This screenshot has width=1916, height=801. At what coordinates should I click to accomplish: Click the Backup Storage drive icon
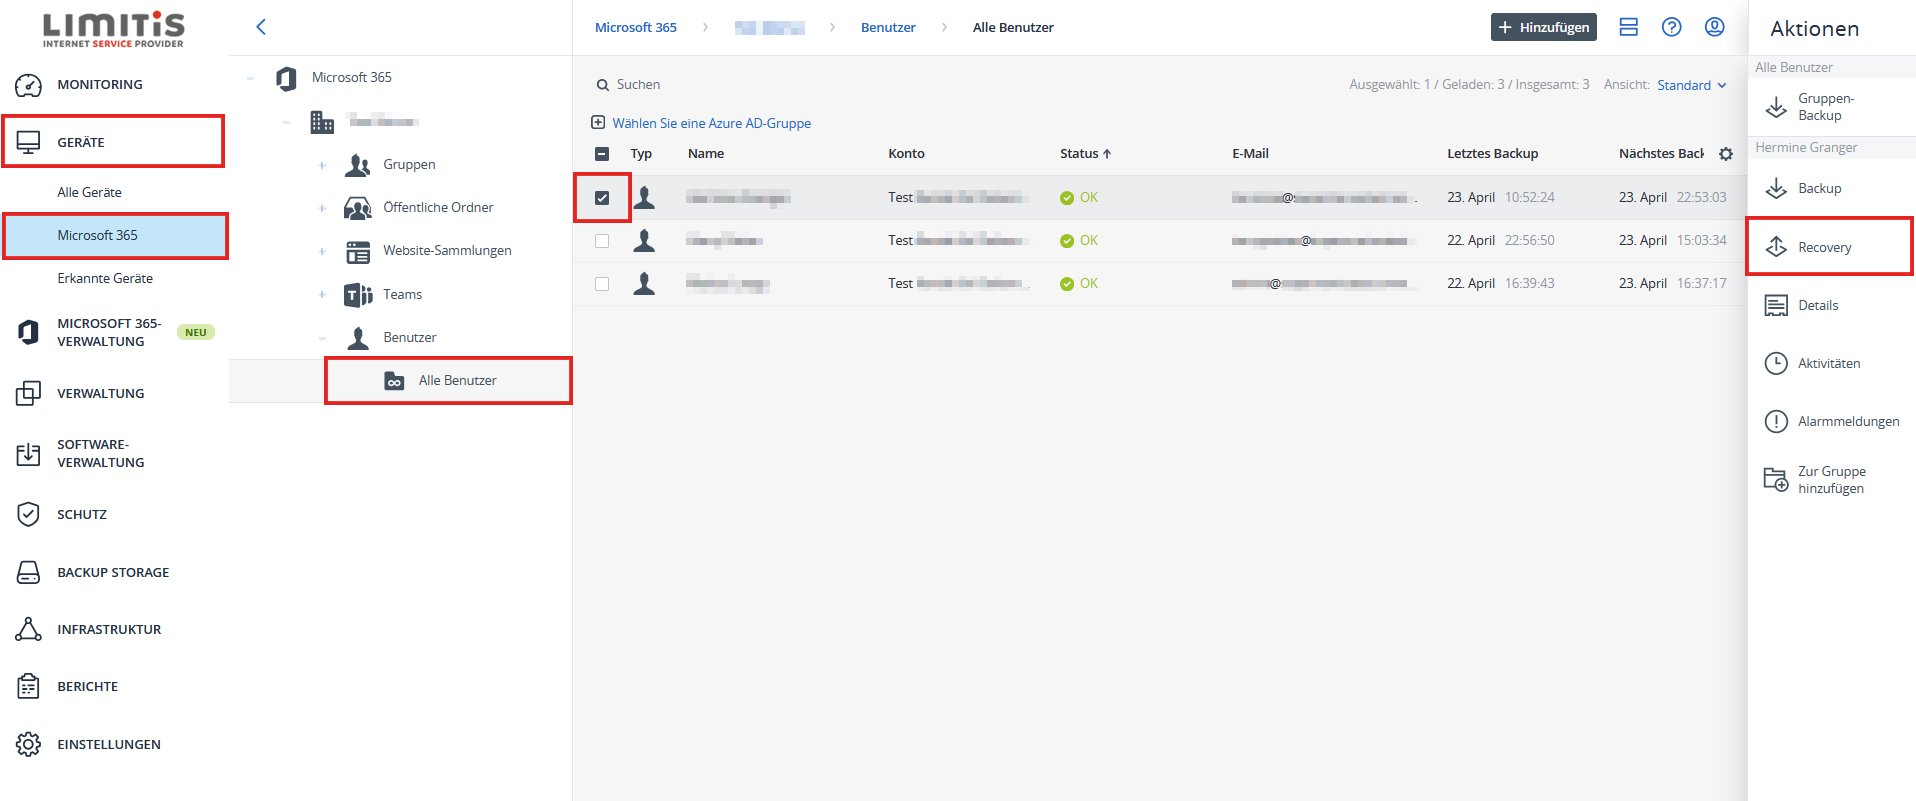(28, 572)
